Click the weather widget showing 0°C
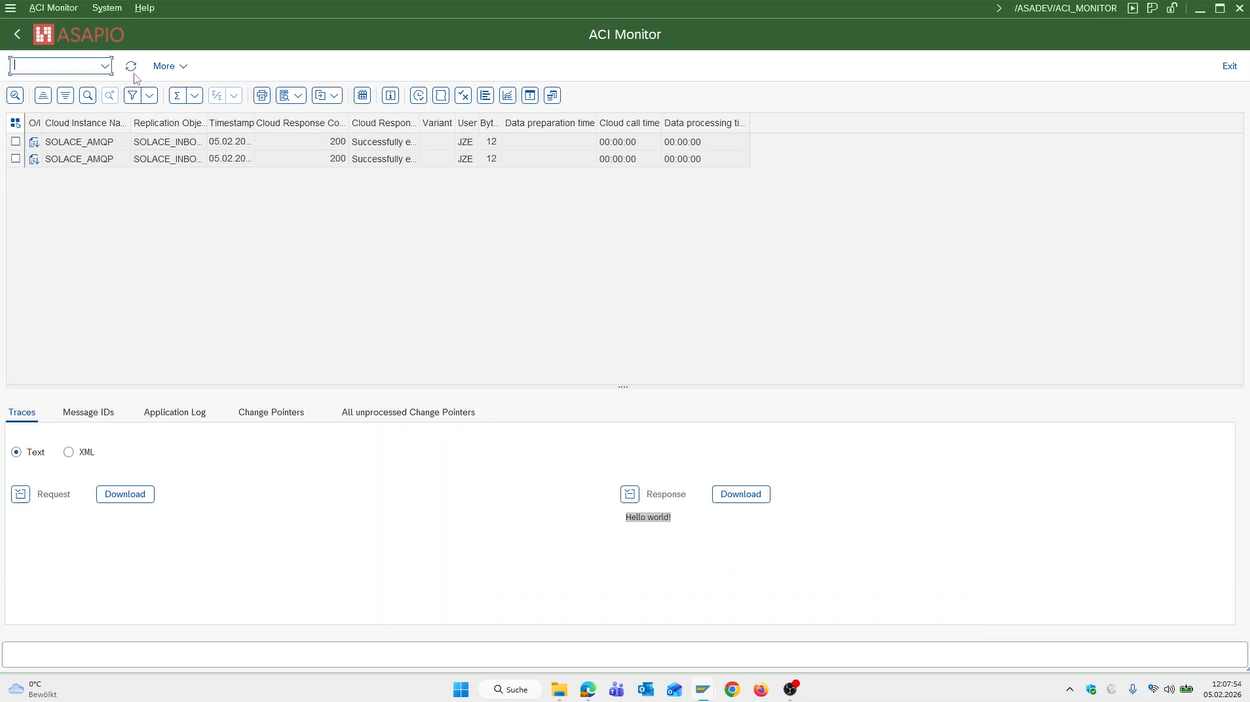This screenshot has width=1250, height=702. click(x=32, y=689)
